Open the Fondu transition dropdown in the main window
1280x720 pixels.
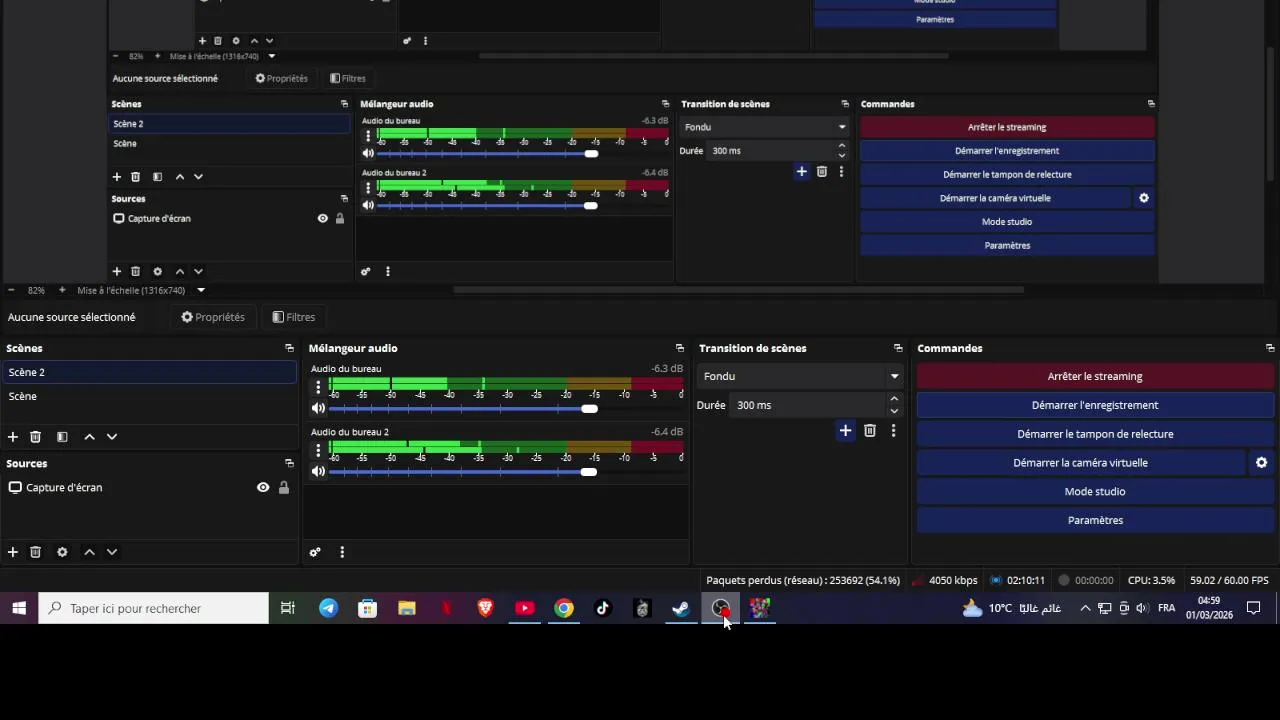tap(799, 376)
